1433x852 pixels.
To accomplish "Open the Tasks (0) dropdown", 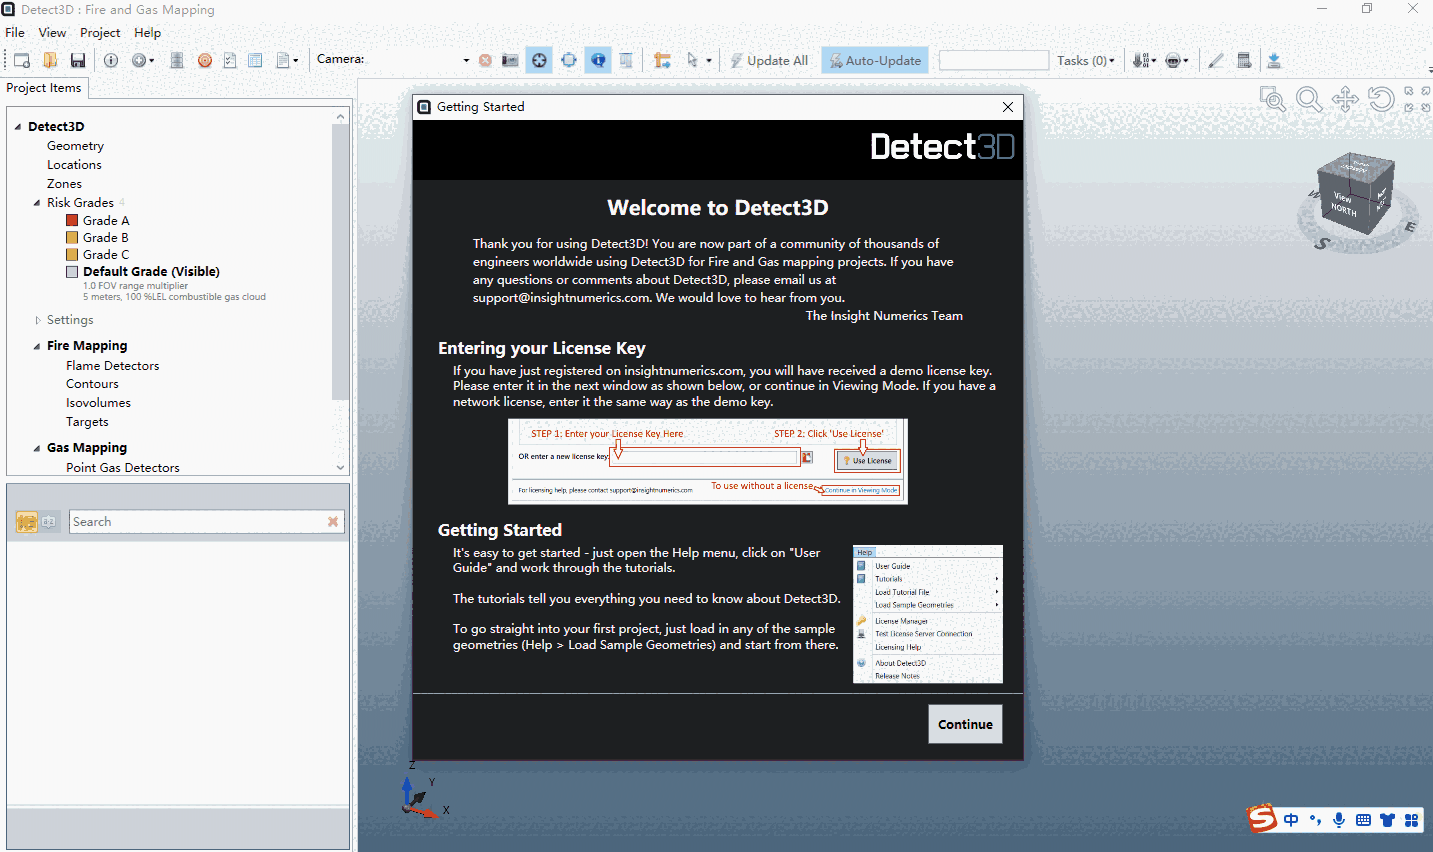I will 1085,60.
